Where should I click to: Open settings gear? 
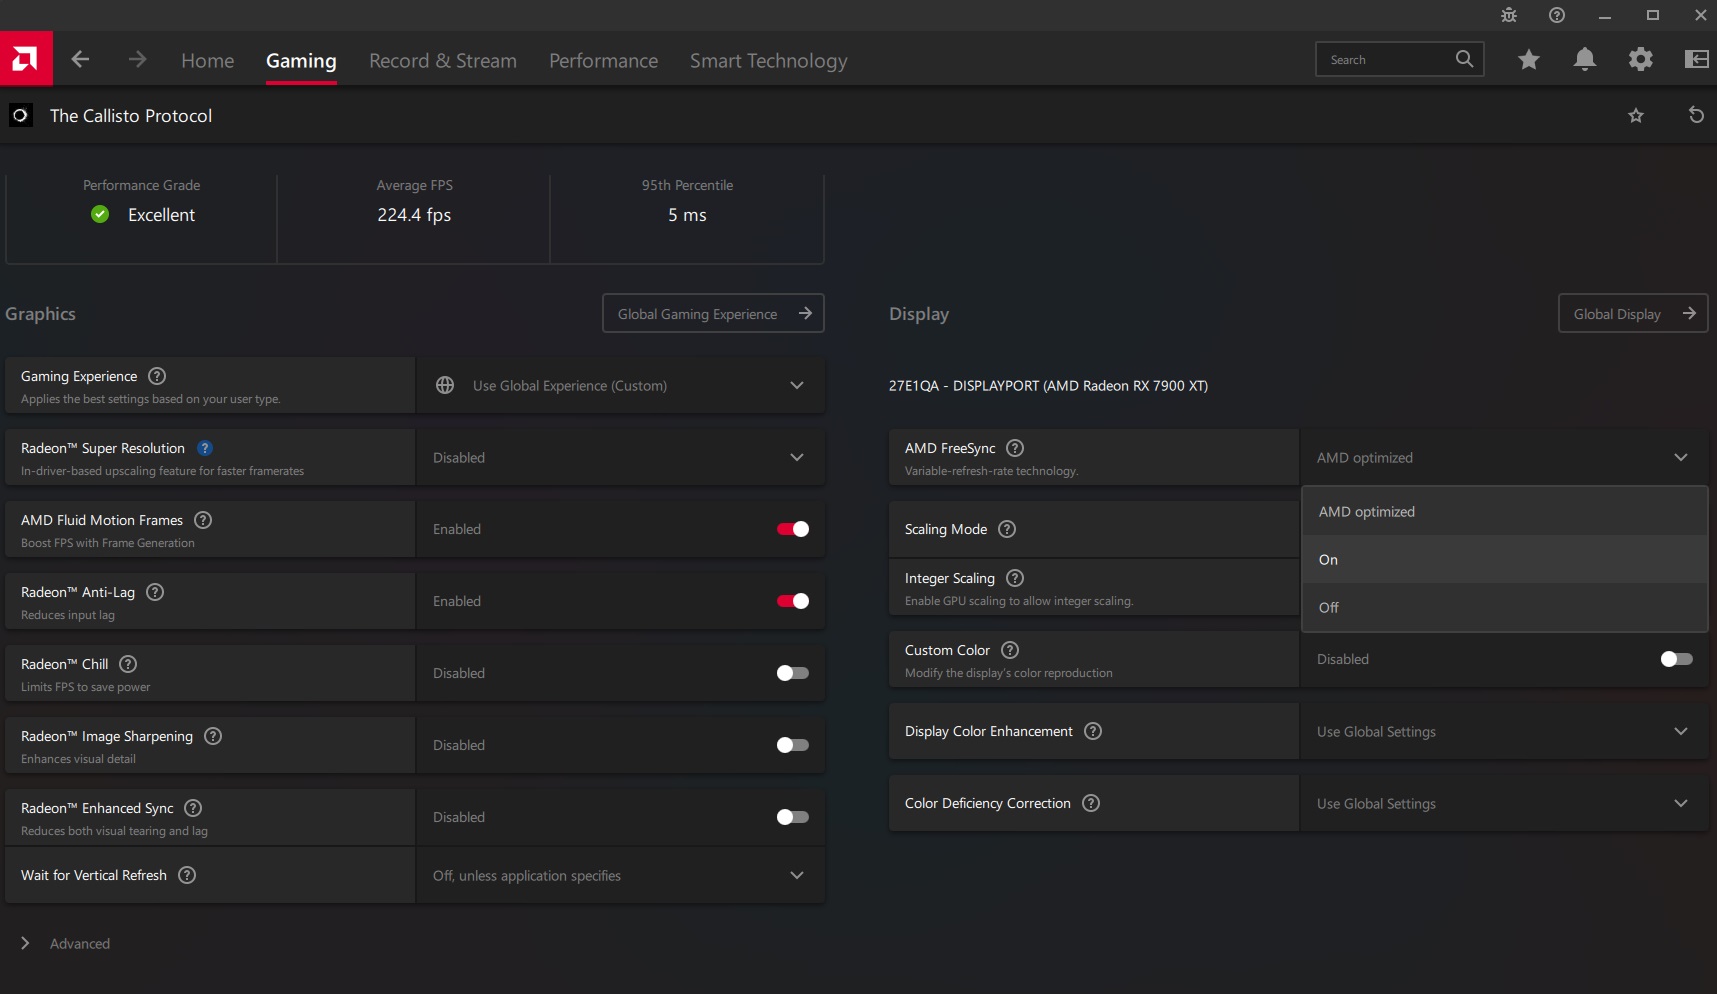click(x=1641, y=60)
